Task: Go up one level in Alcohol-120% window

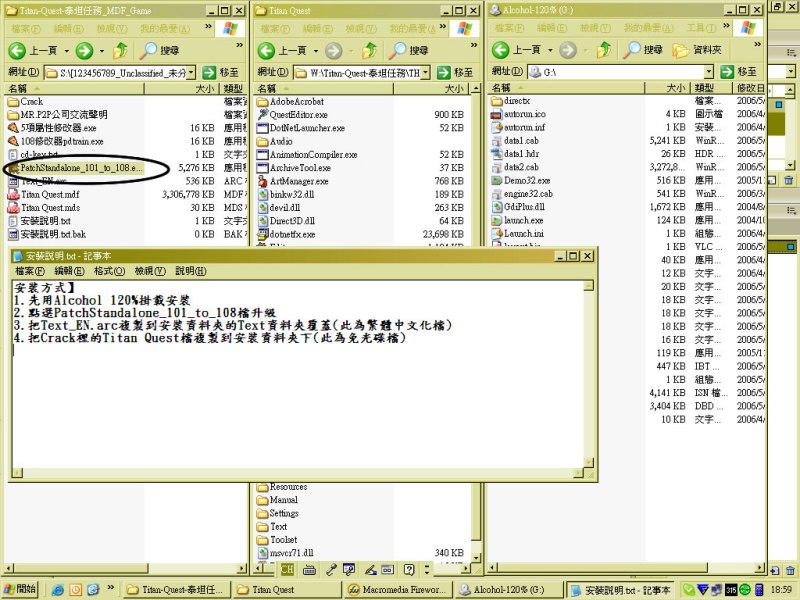Action: 605,50
